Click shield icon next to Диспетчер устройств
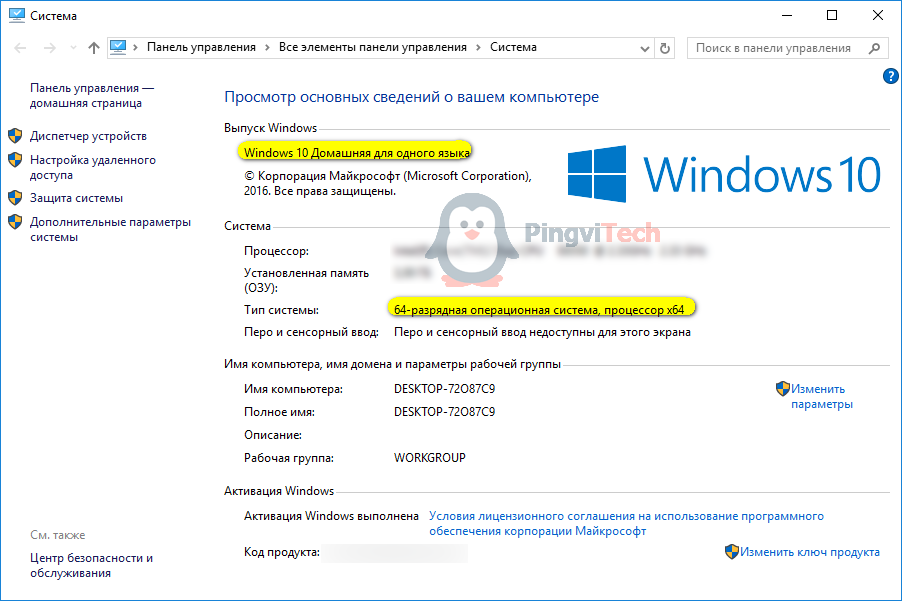The width and height of the screenshot is (902, 601). coord(15,136)
